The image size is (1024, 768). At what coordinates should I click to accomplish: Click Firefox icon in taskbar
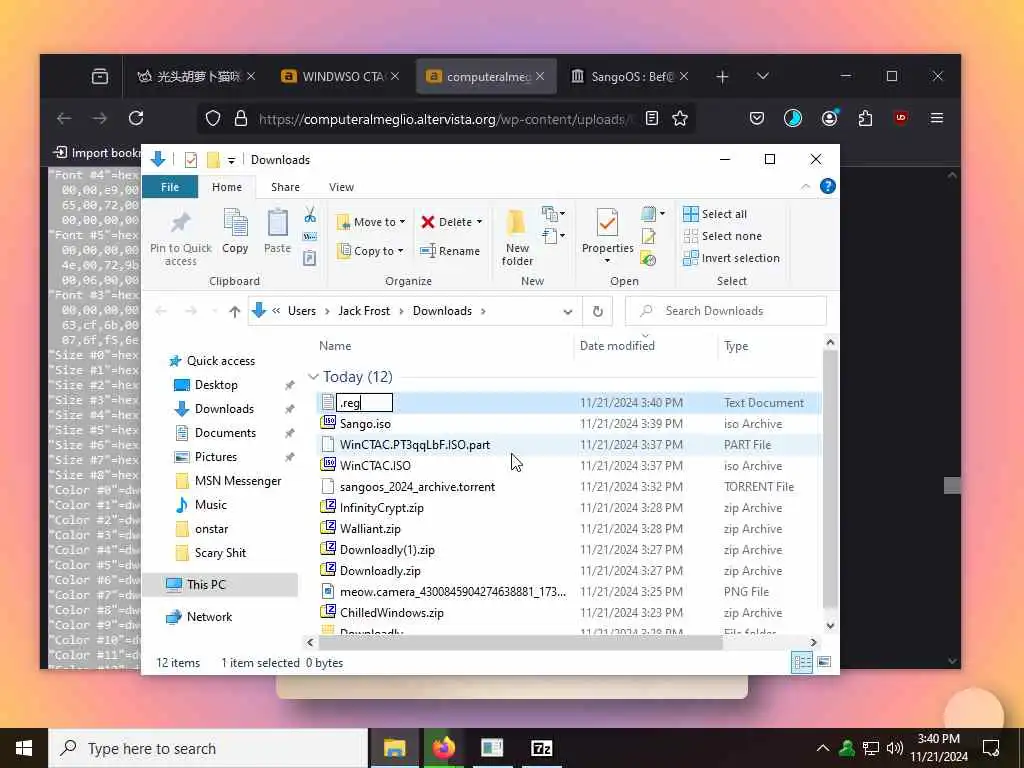[x=444, y=748]
